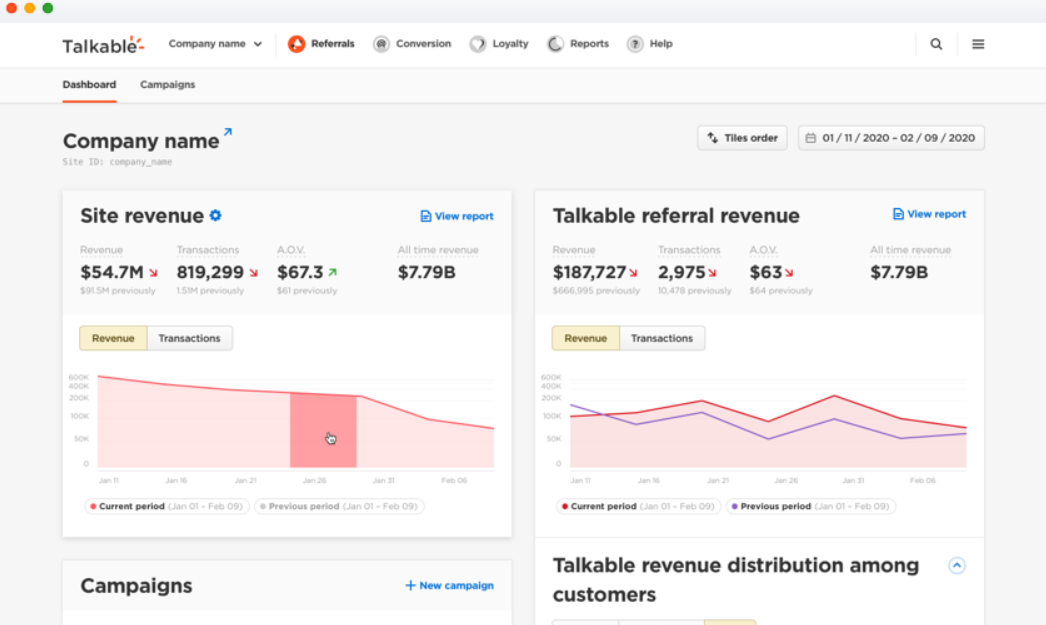Open the Company name dropdown in navbar
This screenshot has height=625, width=1046.
(x=215, y=44)
